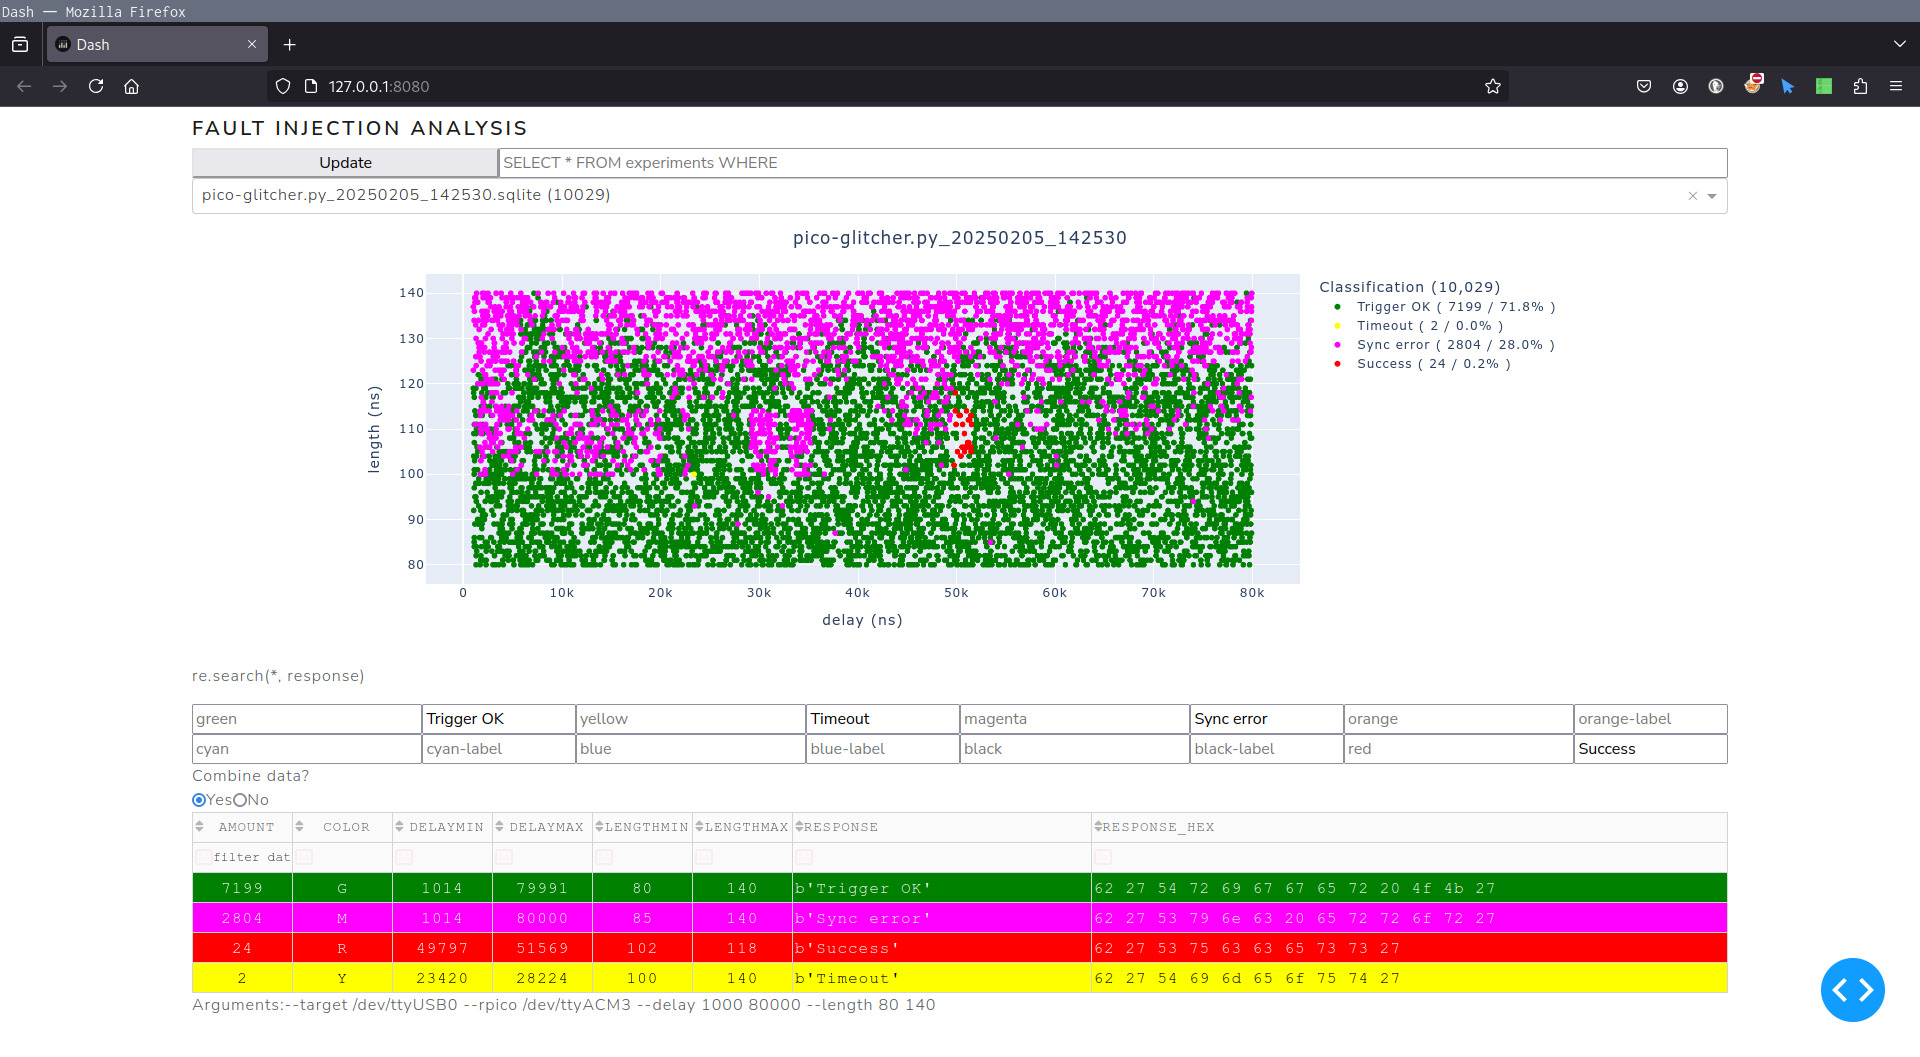The height and width of the screenshot is (1057, 1920).
Task: Sort table by COLOR column arrows
Action: pos(299,827)
